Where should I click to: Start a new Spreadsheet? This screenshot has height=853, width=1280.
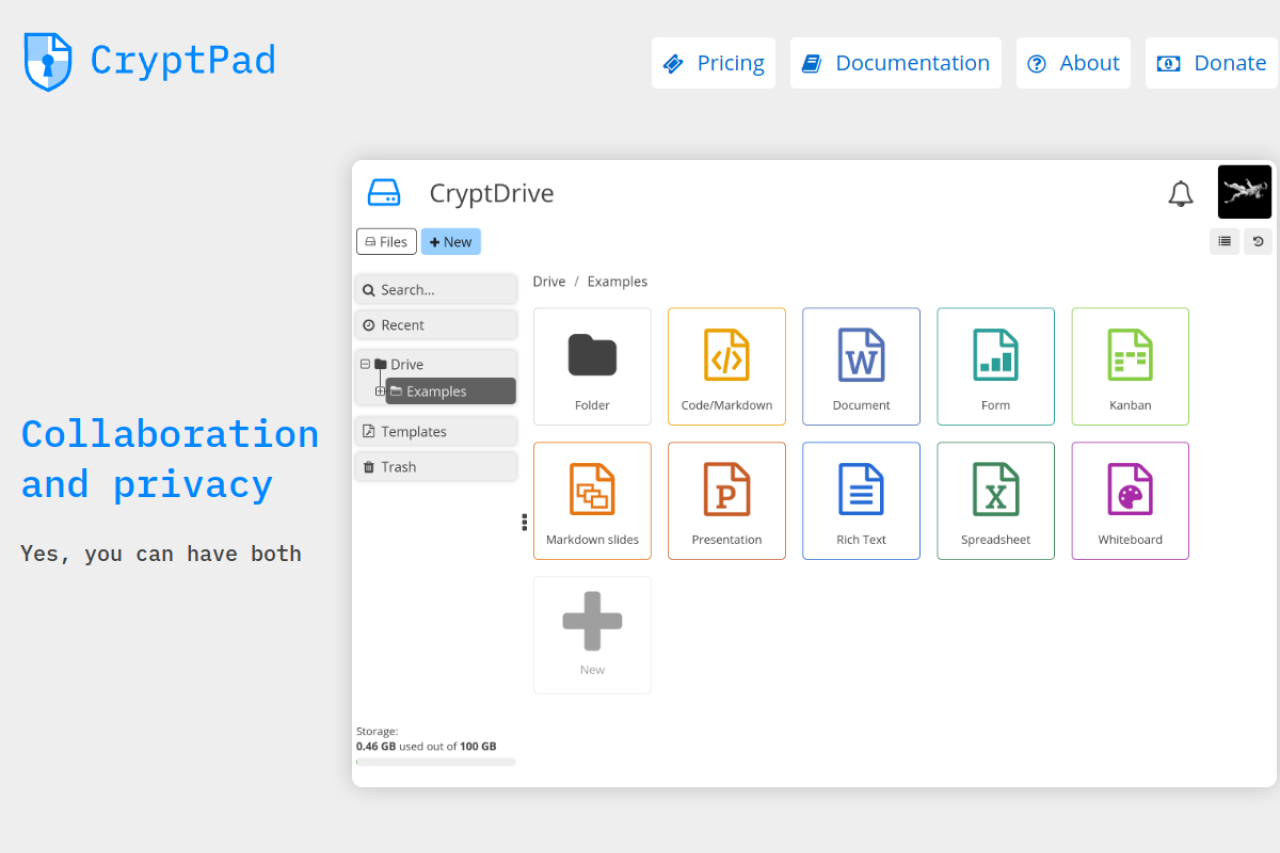click(995, 500)
